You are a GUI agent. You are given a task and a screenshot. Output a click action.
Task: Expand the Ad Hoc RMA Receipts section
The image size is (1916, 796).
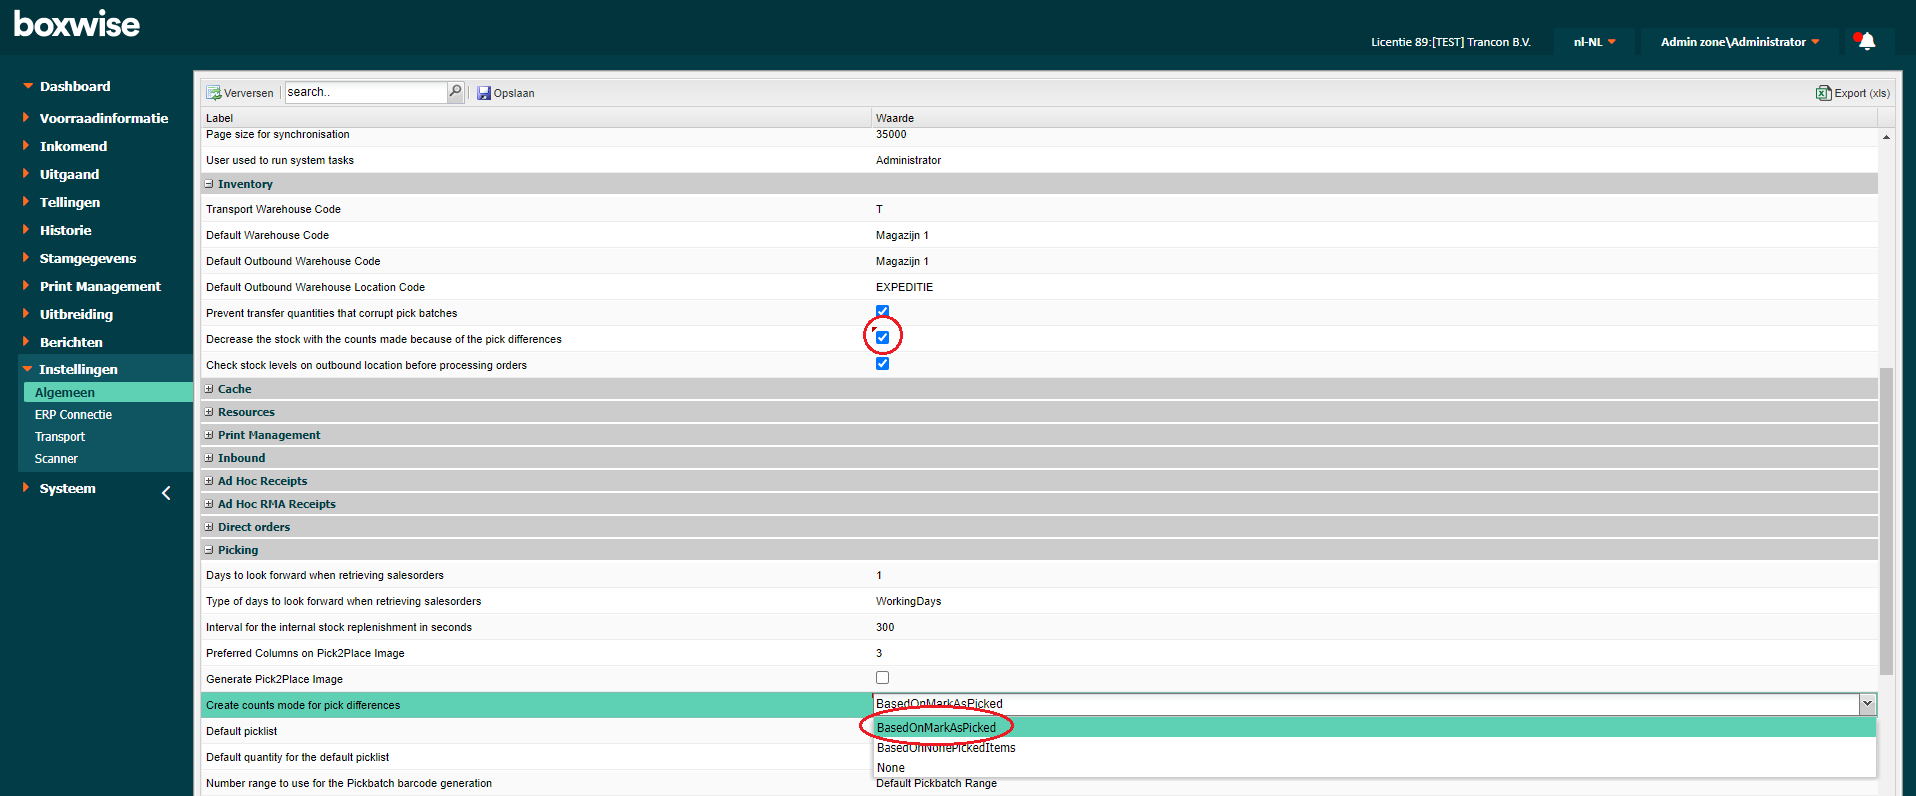pyautogui.click(x=209, y=504)
